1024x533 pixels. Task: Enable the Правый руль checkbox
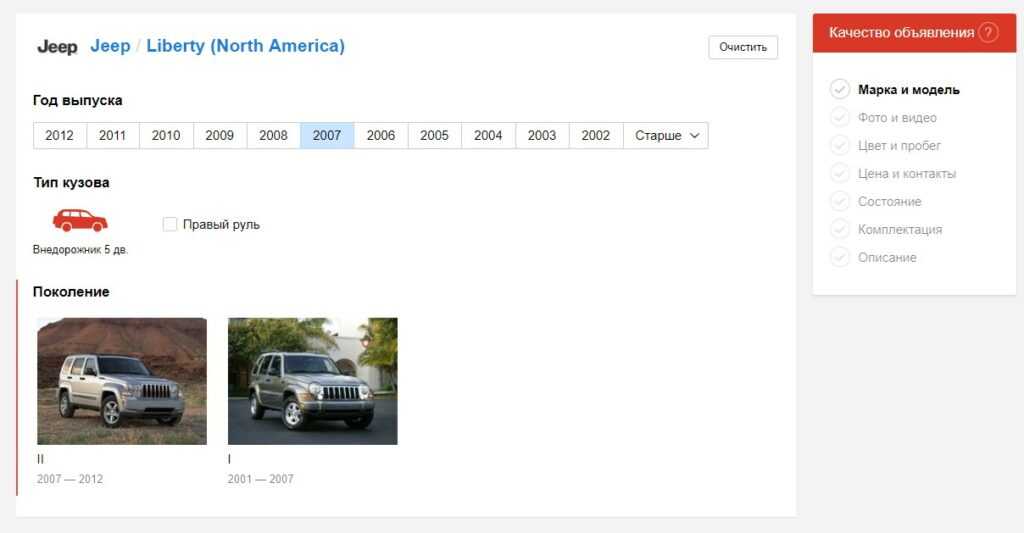click(x=170, y=224)
